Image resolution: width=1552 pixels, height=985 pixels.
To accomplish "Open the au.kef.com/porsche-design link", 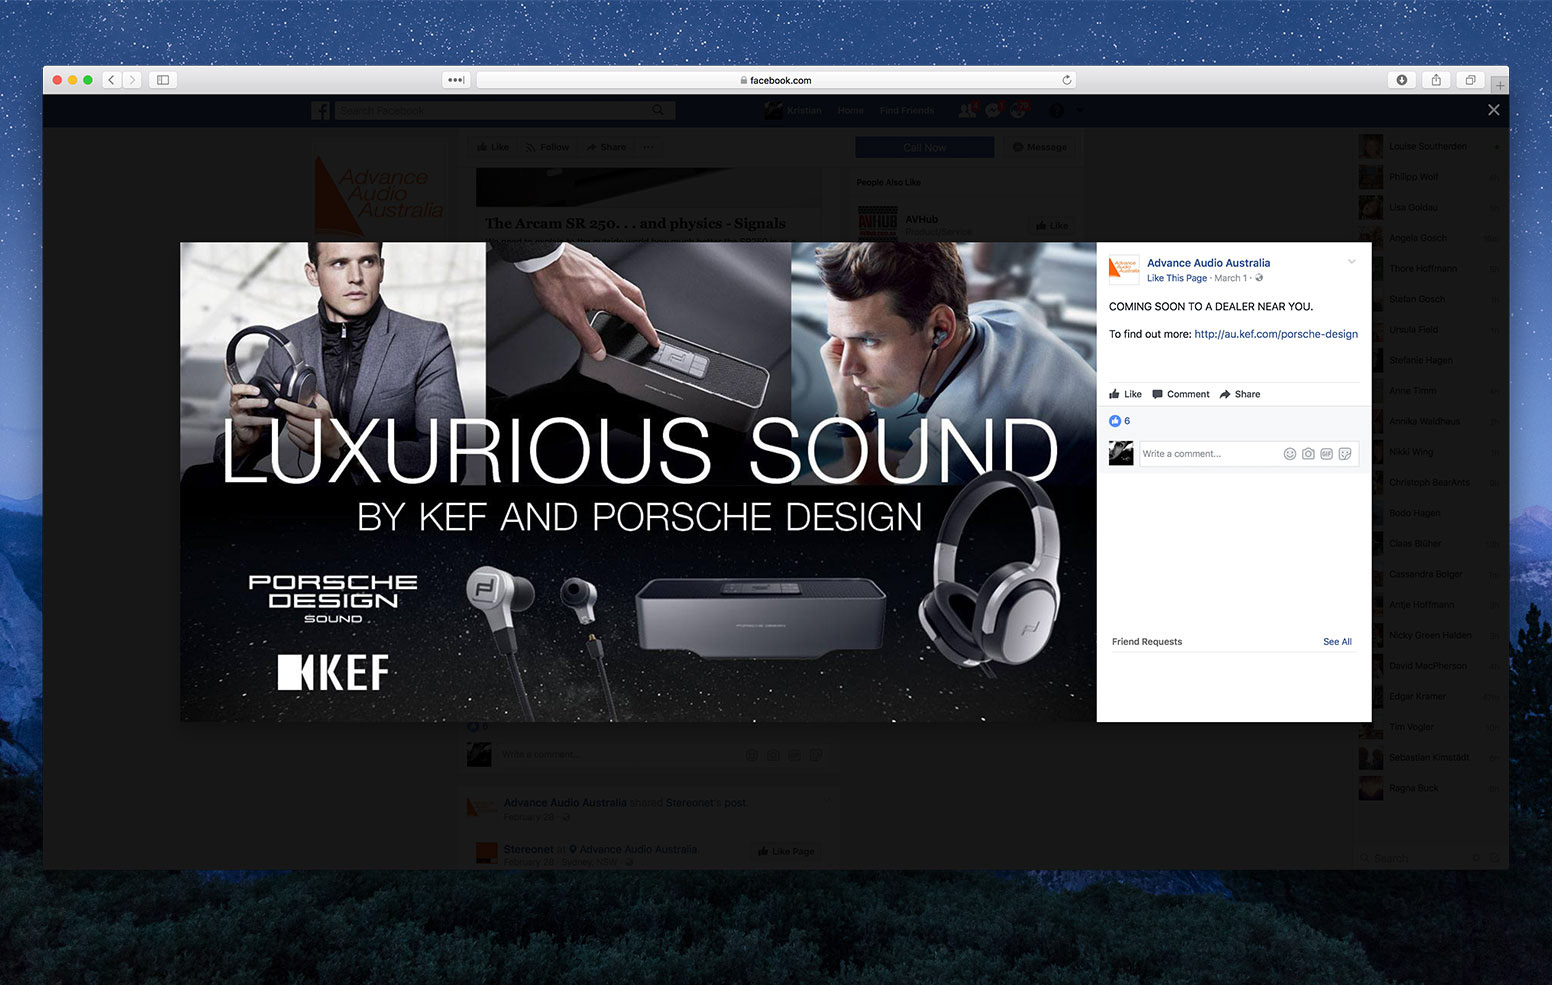I will (1276, 334).
